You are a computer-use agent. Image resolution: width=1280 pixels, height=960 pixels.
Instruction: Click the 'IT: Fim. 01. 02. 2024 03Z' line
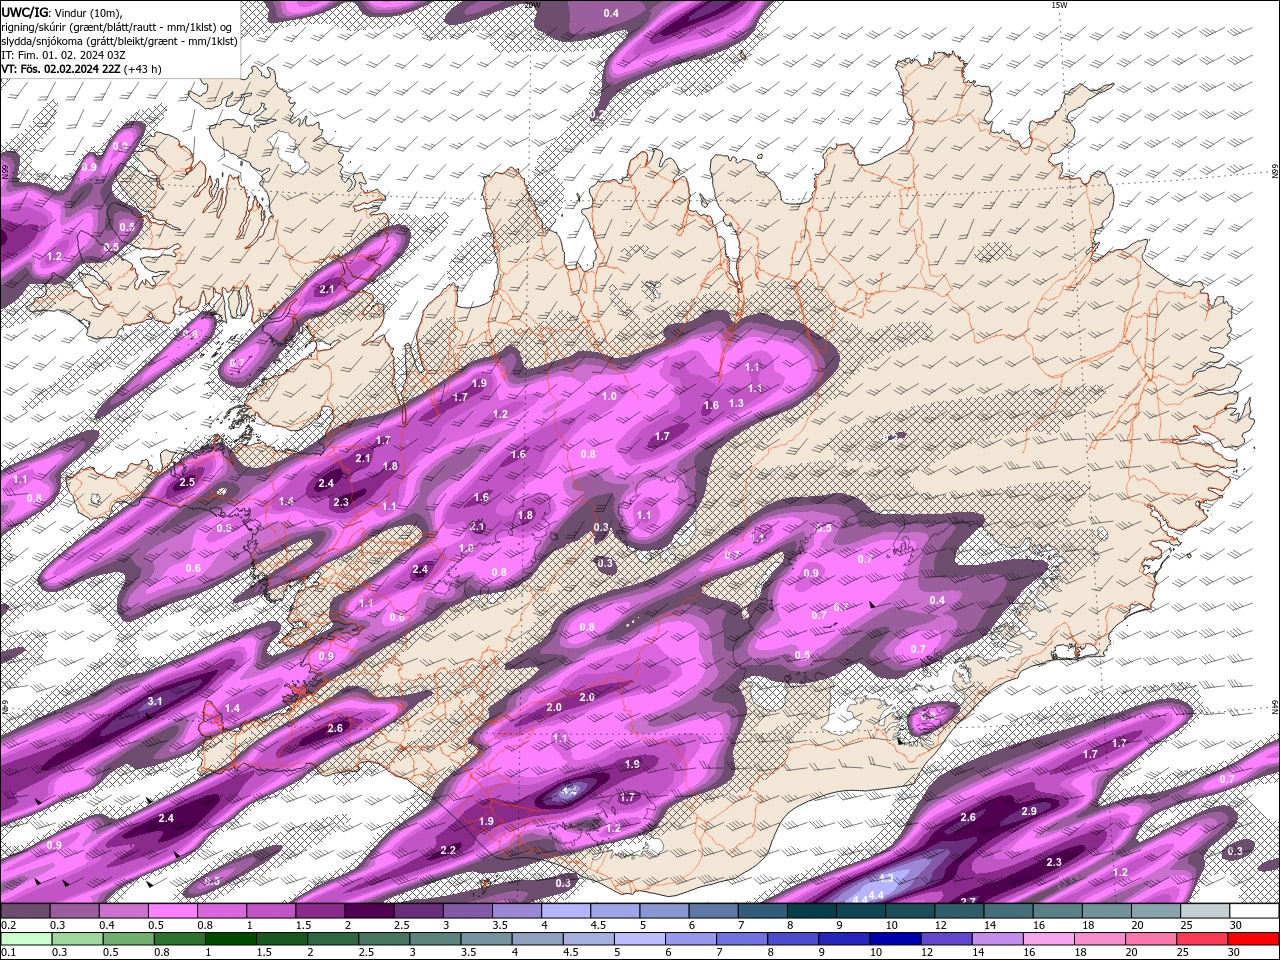(62, 55)
